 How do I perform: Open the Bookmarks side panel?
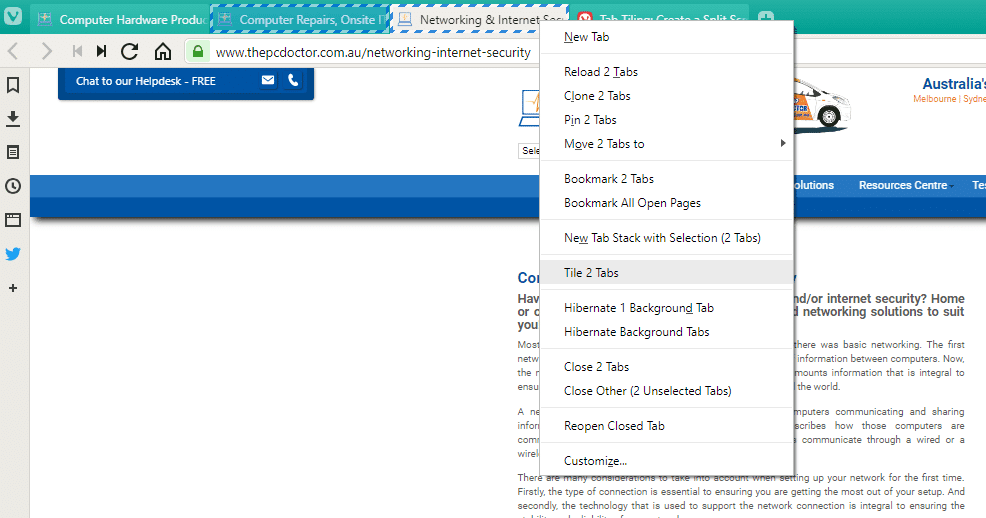click(13, 85)
